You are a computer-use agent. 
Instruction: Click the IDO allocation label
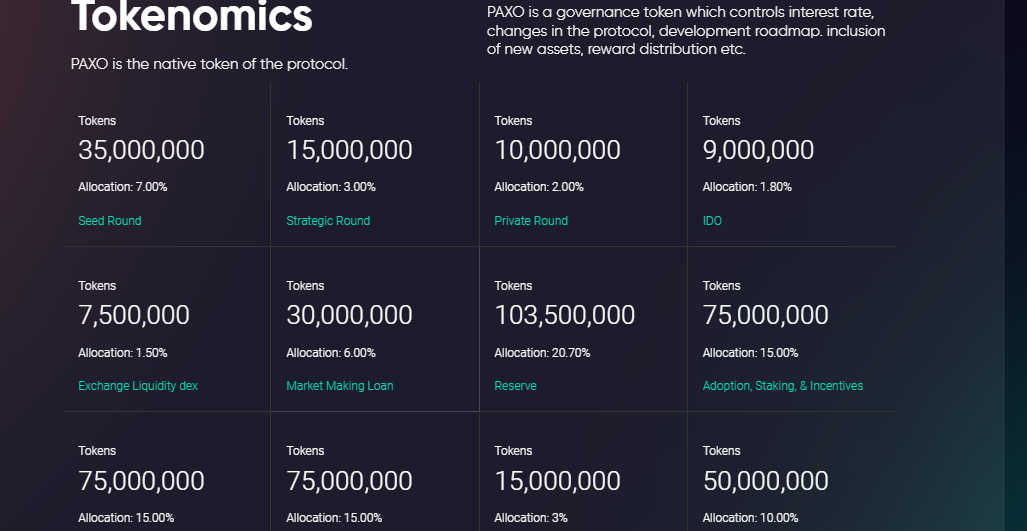[712, 221]
